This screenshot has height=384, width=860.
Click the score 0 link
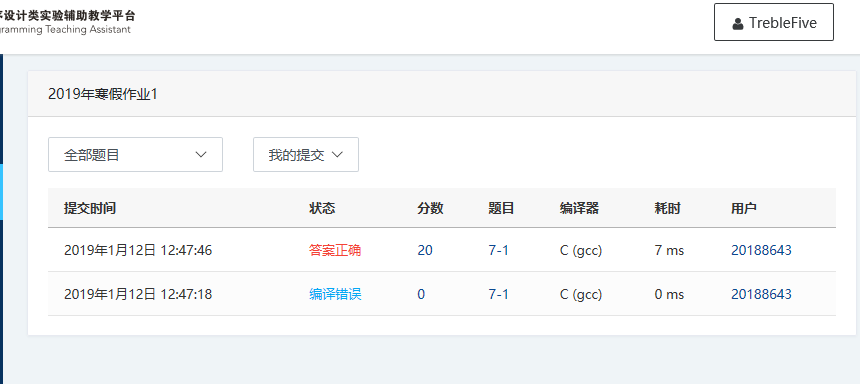pyautogui.click(x=421, y=294)
